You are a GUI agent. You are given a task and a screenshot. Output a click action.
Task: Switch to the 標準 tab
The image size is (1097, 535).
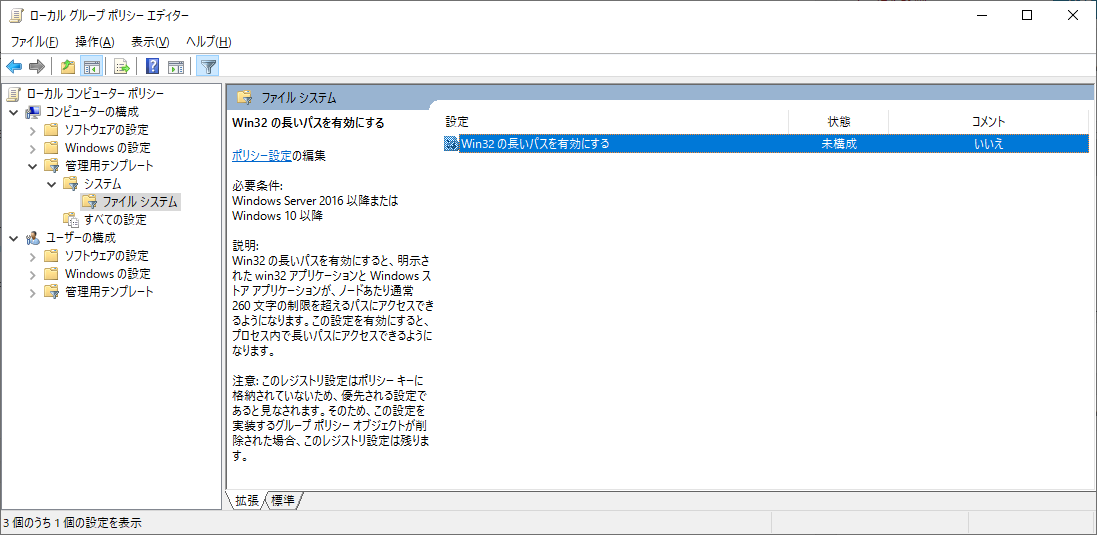point(283,500)
